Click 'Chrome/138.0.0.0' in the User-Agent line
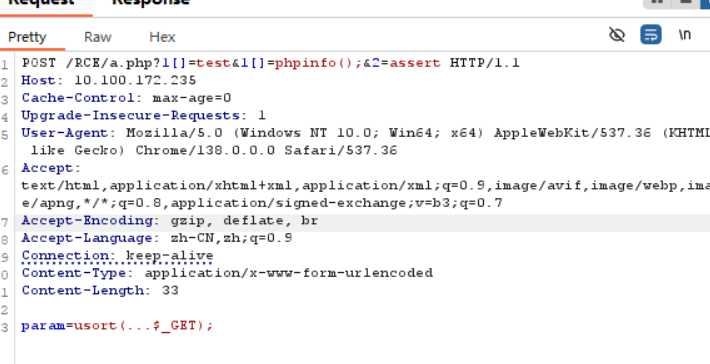This screenshot has height=364, width=710. 205,150
